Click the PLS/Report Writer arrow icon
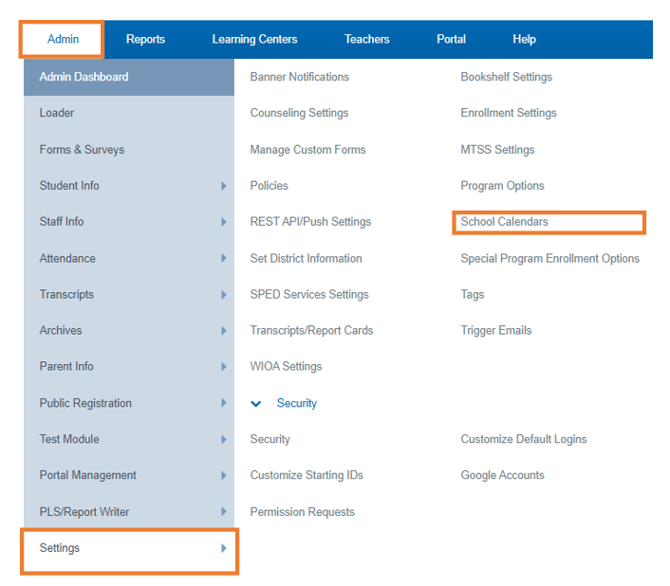 [223, 512]
